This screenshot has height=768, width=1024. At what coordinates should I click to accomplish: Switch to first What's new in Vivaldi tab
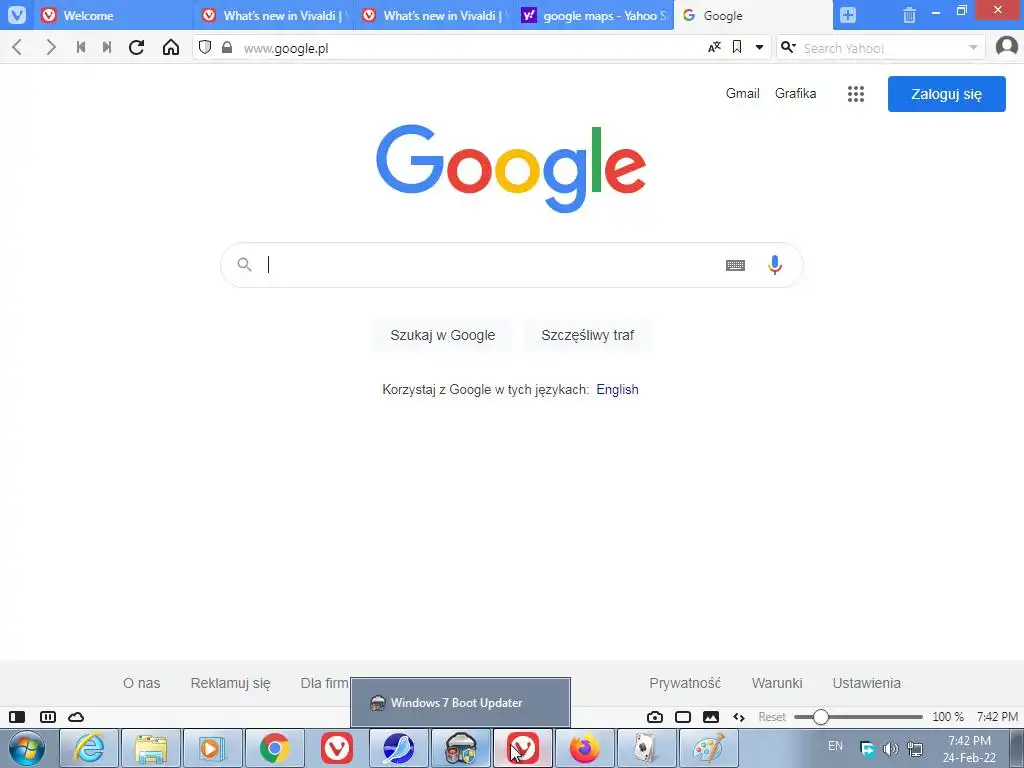click(x=273, y=15)
